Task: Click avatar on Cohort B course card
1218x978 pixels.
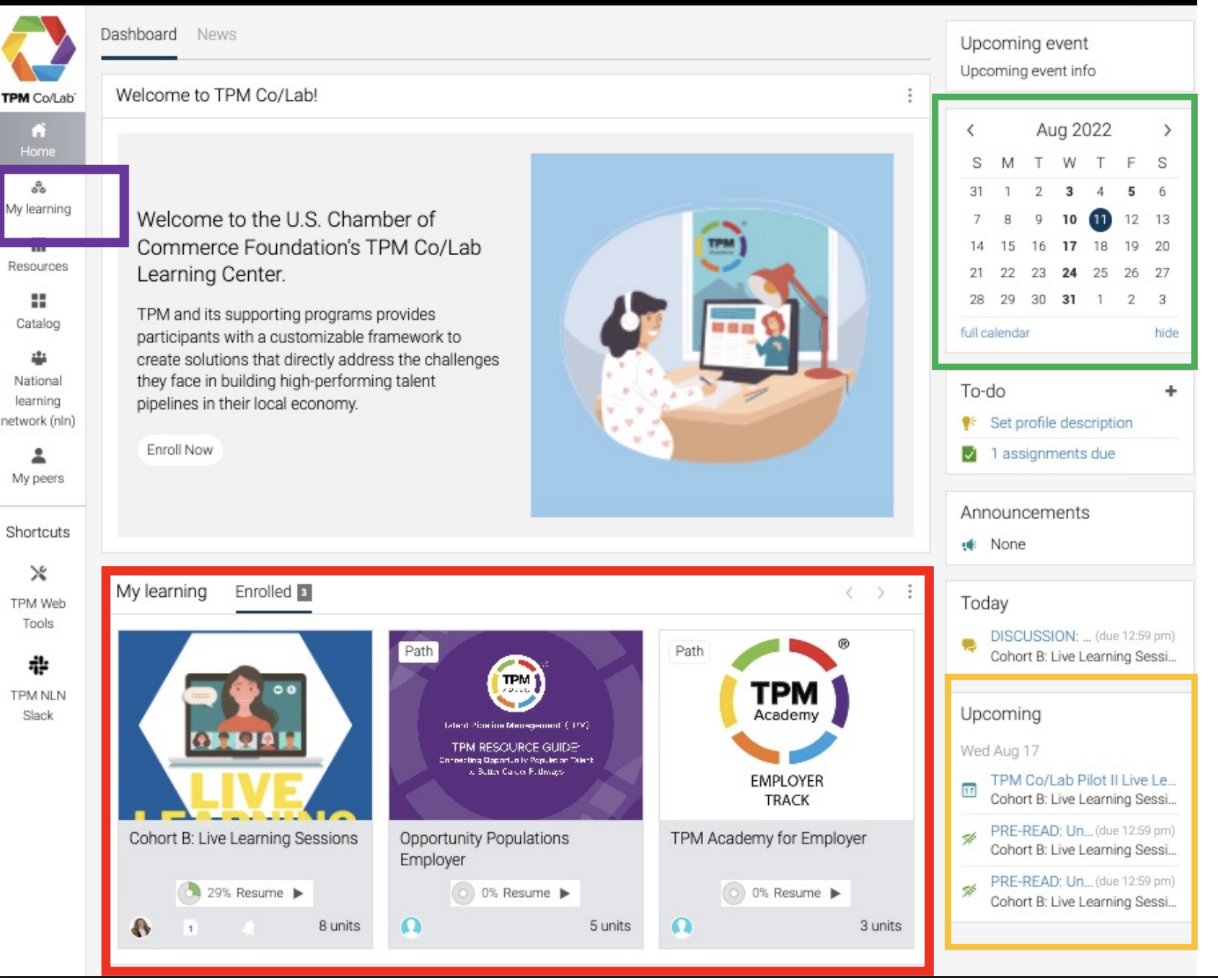Action: click(x=141, y=928)
